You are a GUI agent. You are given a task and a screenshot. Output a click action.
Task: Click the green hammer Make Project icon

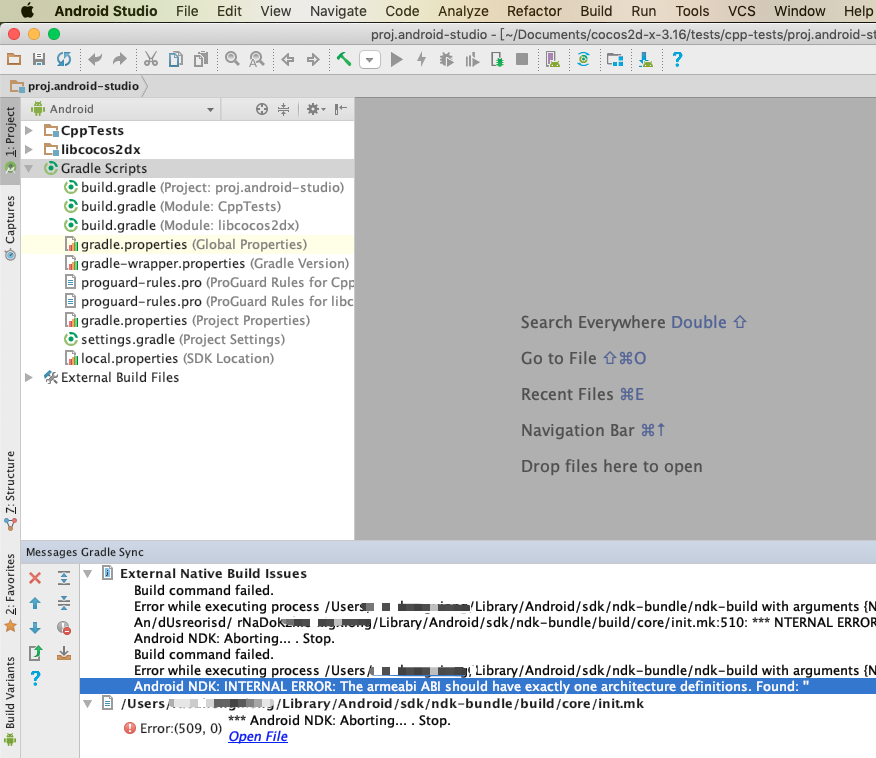tap(344, 59)
